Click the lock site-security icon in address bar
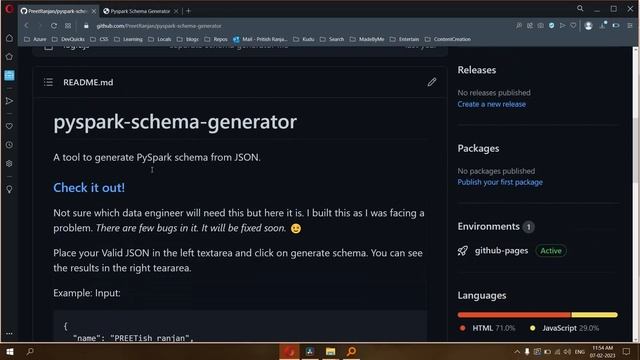The image size is (640, 360). pos(86,26)
